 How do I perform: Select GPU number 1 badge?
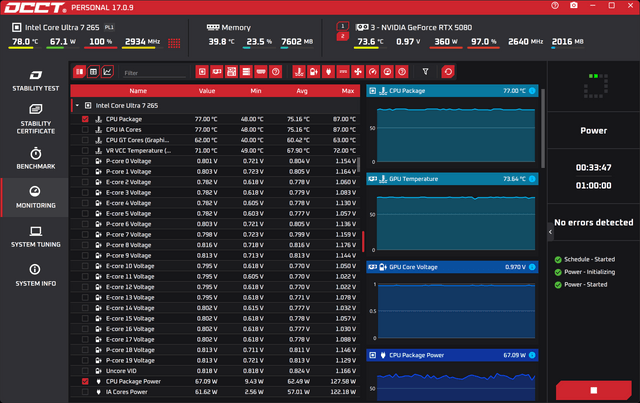pos(342,26)
